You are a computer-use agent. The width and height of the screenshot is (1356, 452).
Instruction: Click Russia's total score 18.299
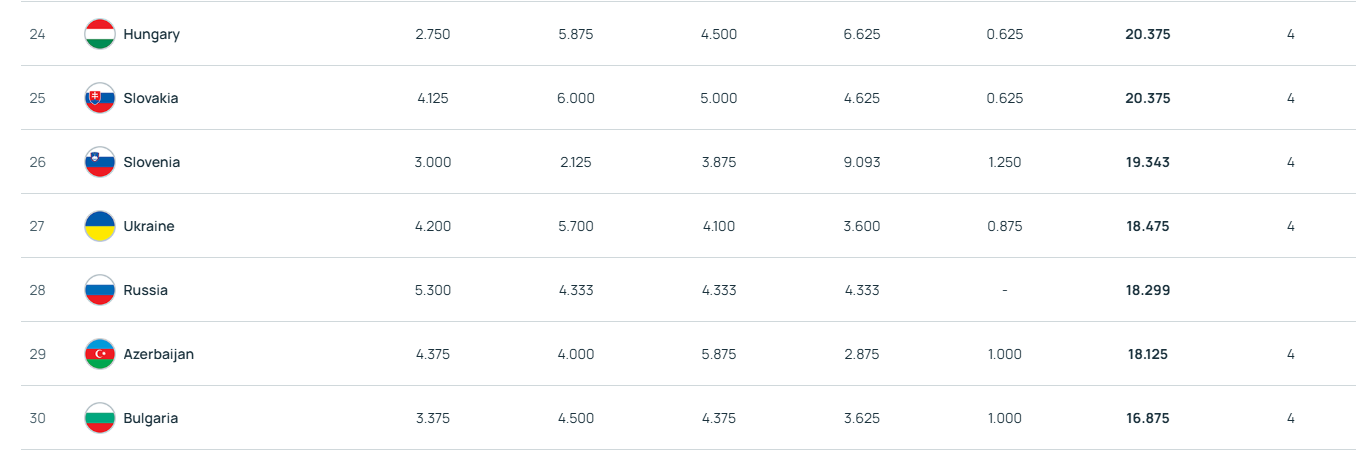click(1147, 290)
